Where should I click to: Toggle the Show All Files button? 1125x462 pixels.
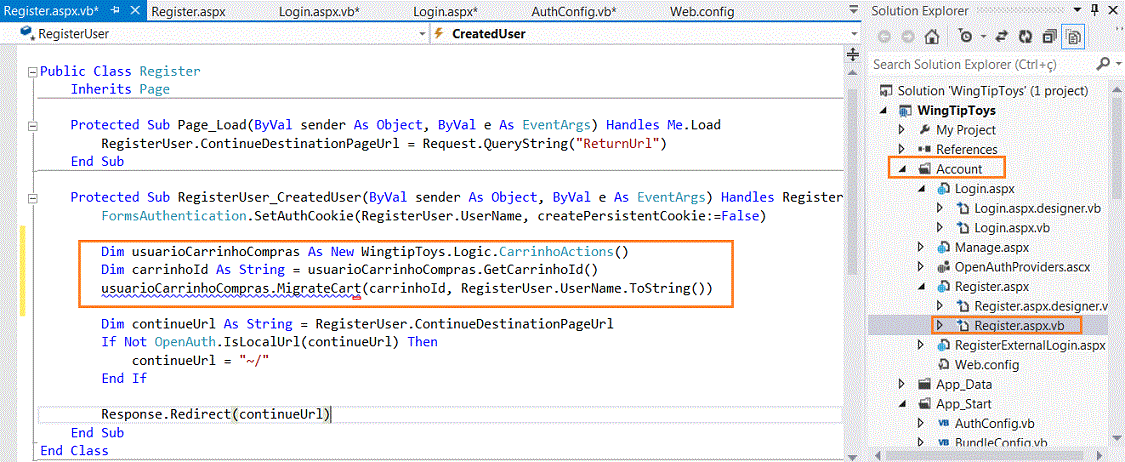[x=1074, y=37]
